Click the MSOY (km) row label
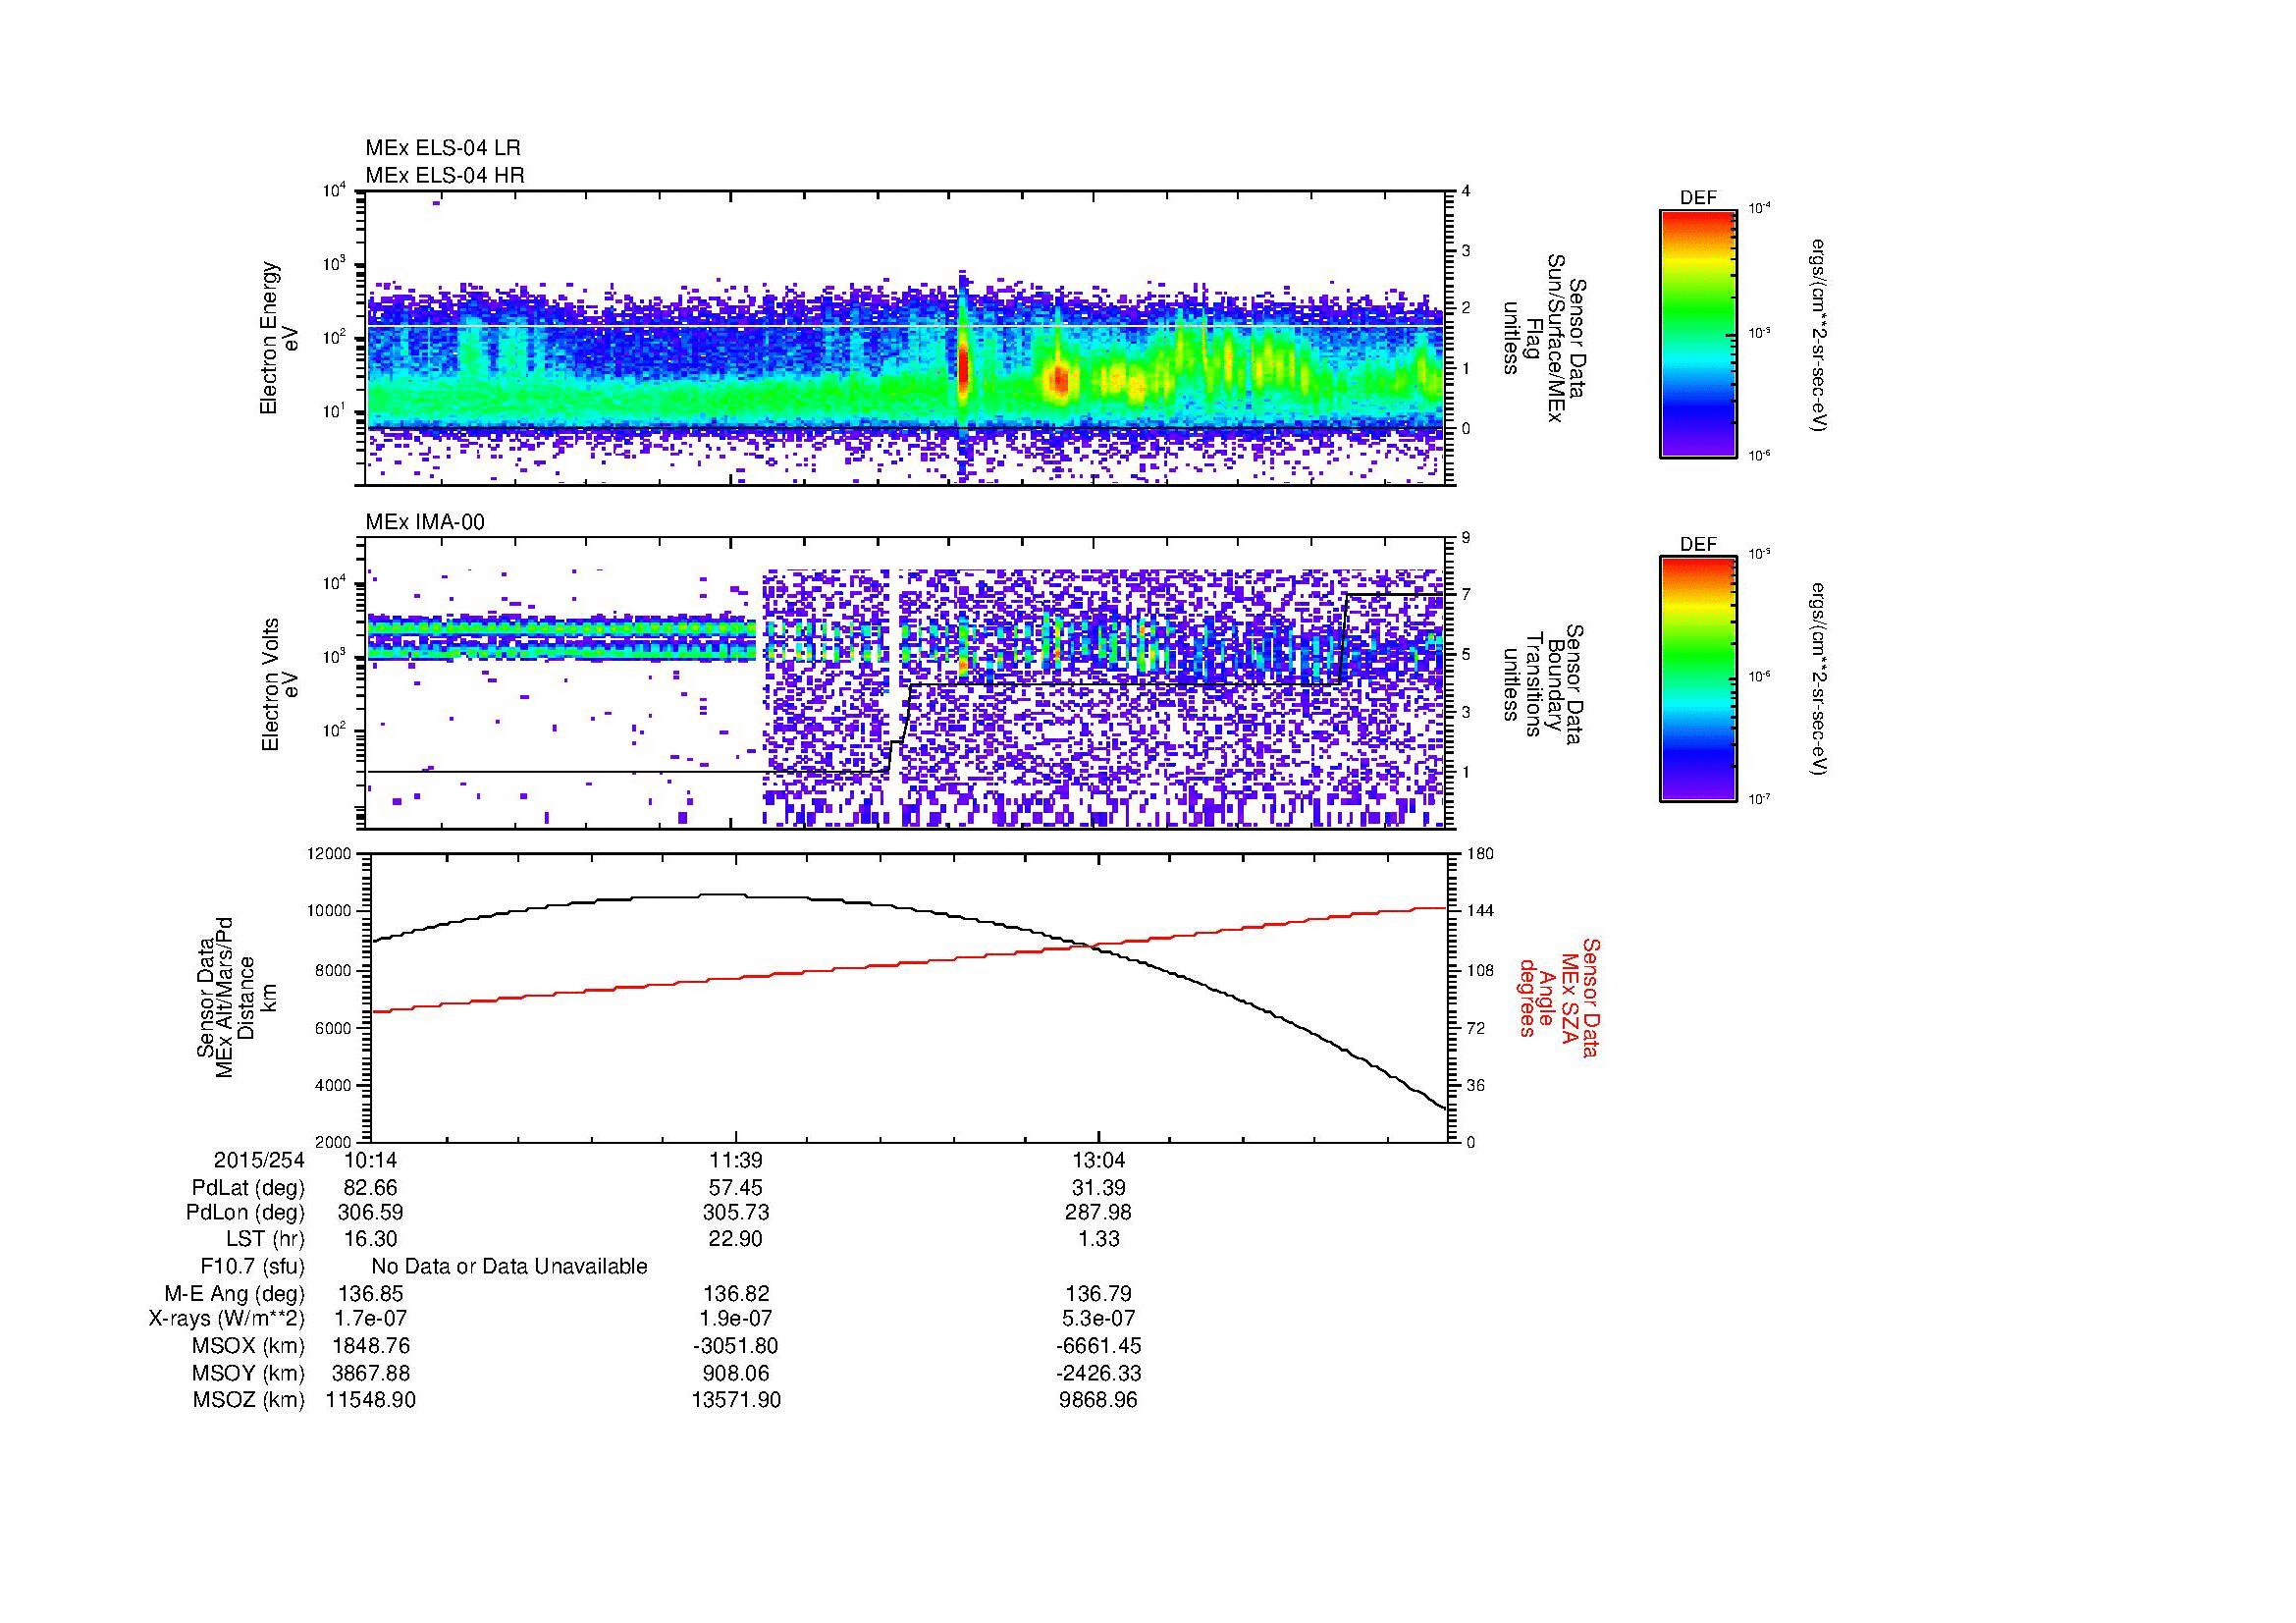This screenshot has width=2296, height=1623. click(x=248, y=1374)
